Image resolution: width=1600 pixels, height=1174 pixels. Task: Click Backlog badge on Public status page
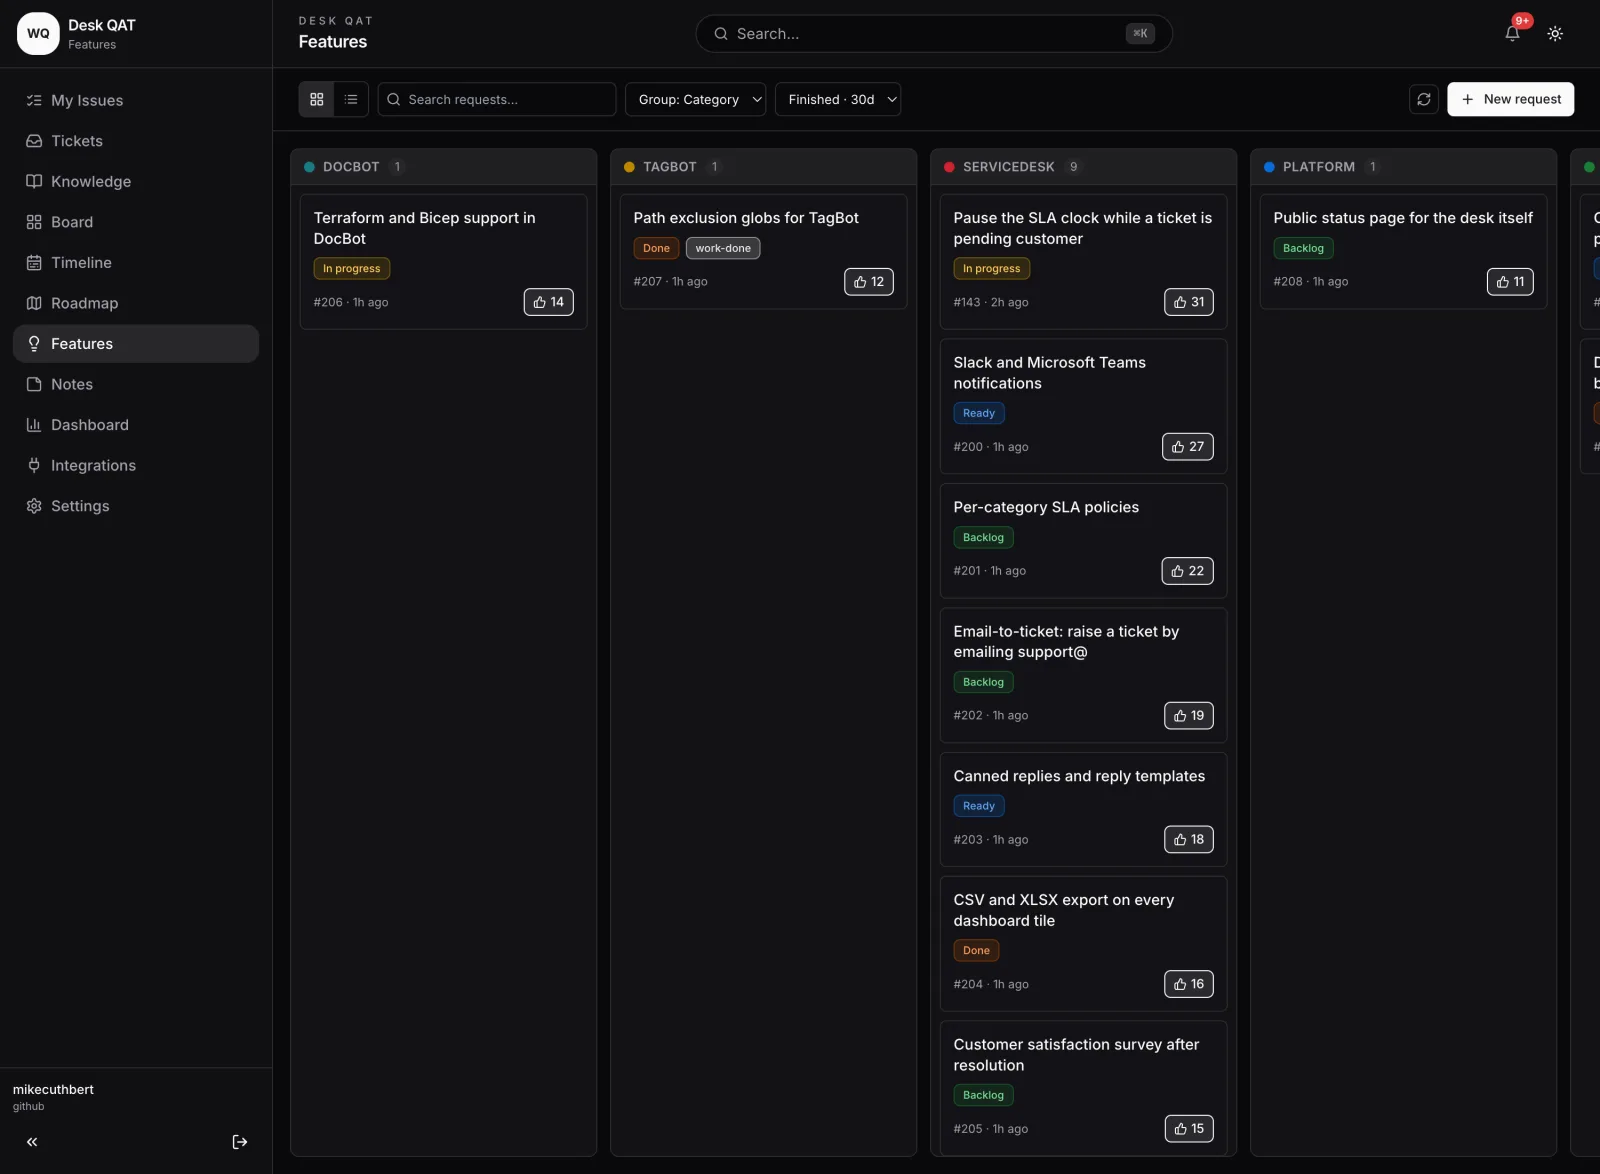[1304, 248]
